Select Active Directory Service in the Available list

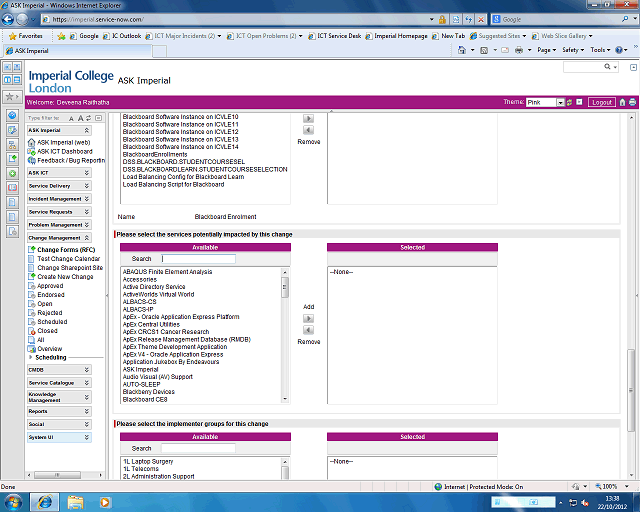154,287
